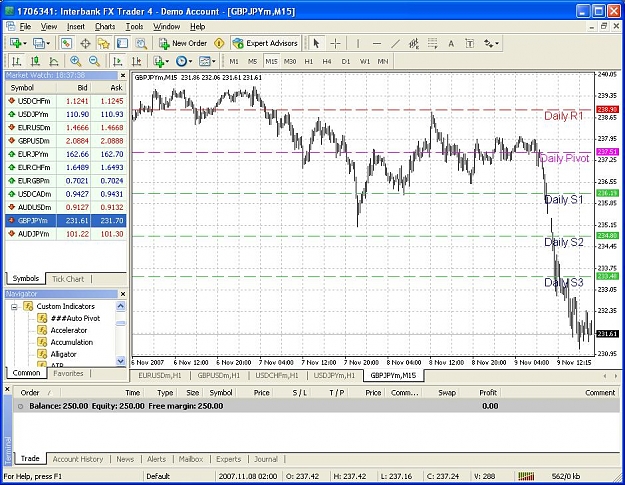
Task: Toggle the Expert Advisors button
Action: (x=265, y=43)
